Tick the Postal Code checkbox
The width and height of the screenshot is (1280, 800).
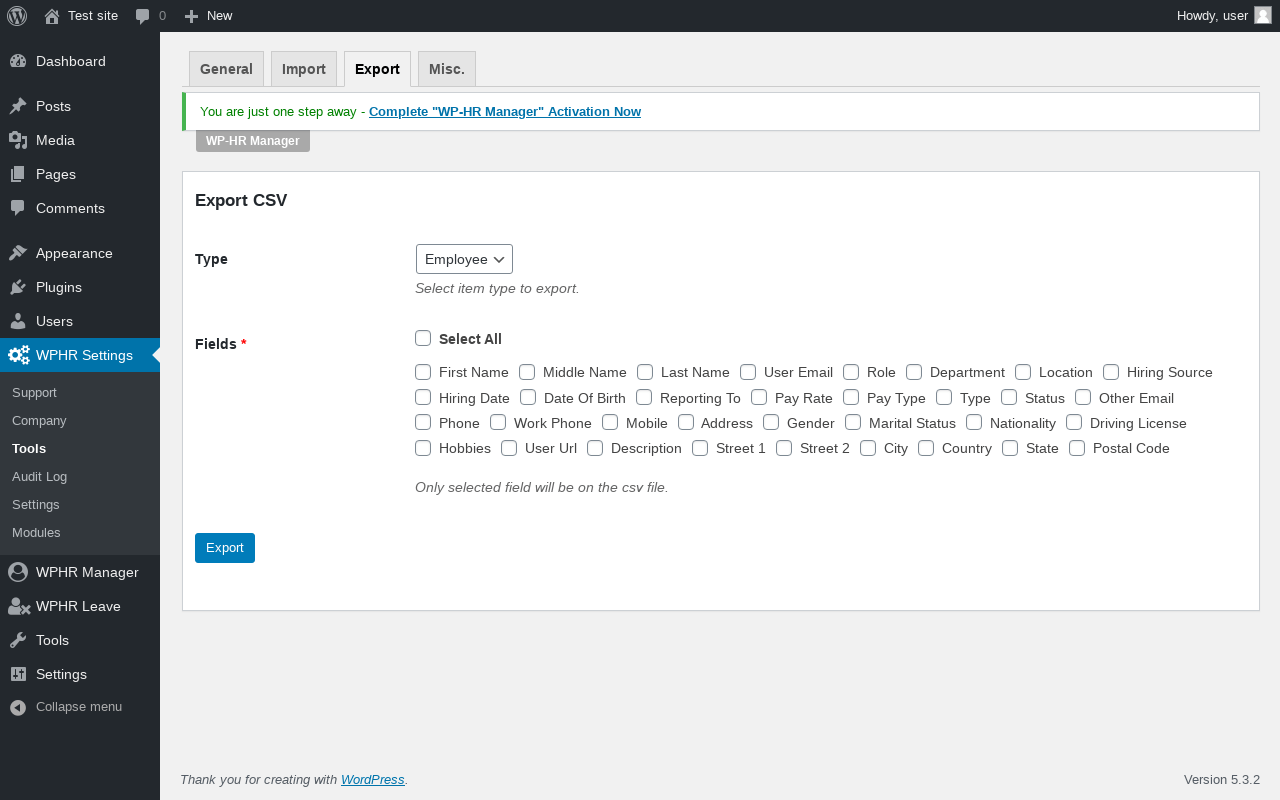[1077, 448]
